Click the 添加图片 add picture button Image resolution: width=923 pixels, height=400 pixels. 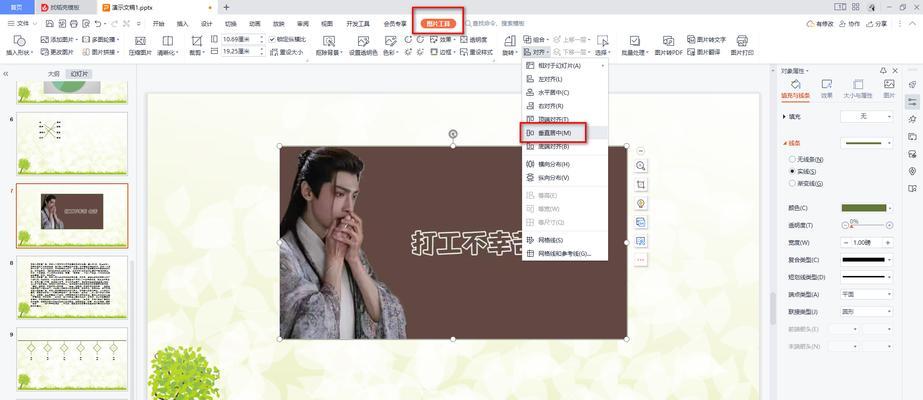click(x=57, y=39)
